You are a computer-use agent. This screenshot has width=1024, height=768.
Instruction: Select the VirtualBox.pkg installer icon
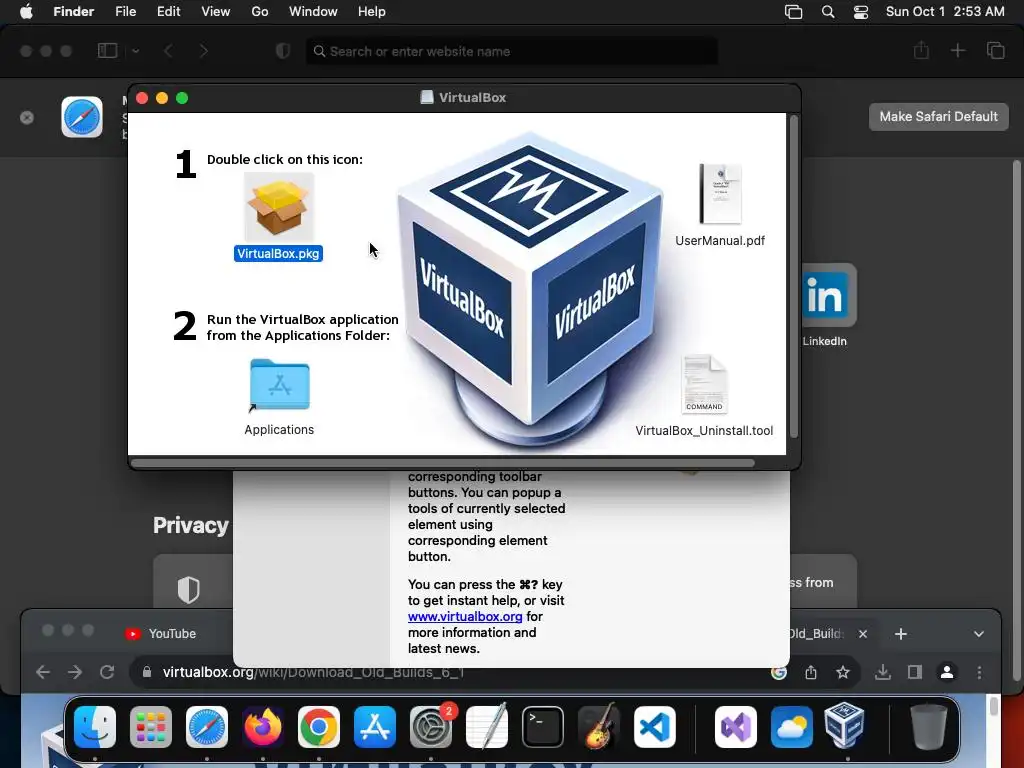pyautogui.click(x=279, y=207)
